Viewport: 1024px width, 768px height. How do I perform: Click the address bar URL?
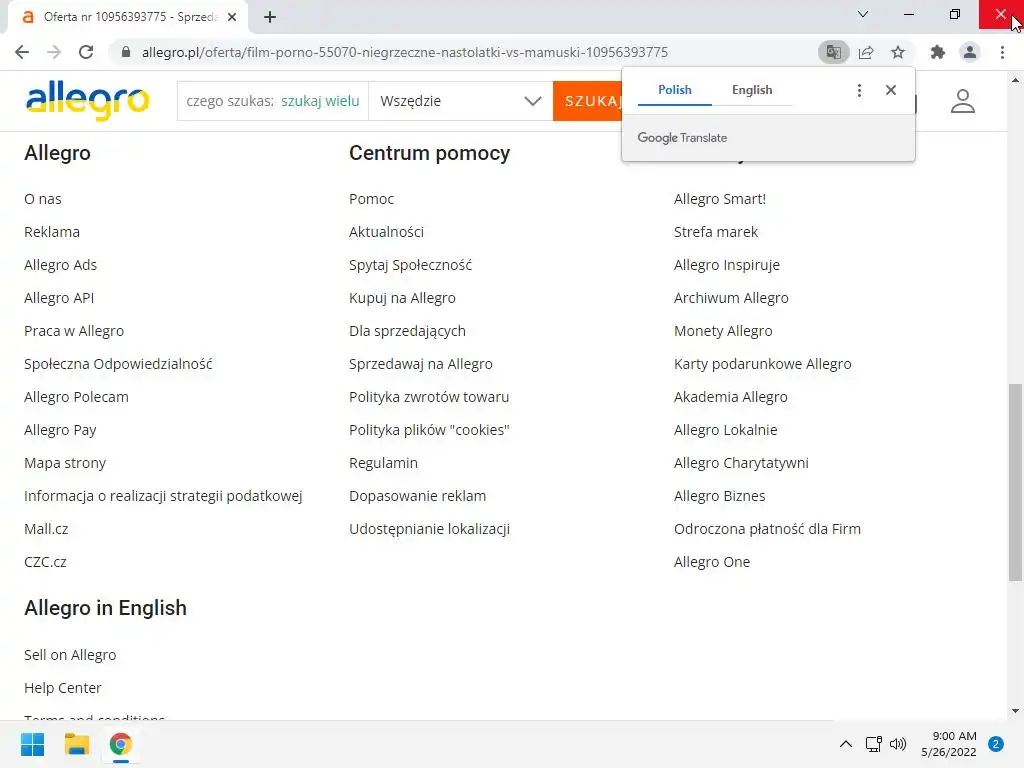click(405, 52)
